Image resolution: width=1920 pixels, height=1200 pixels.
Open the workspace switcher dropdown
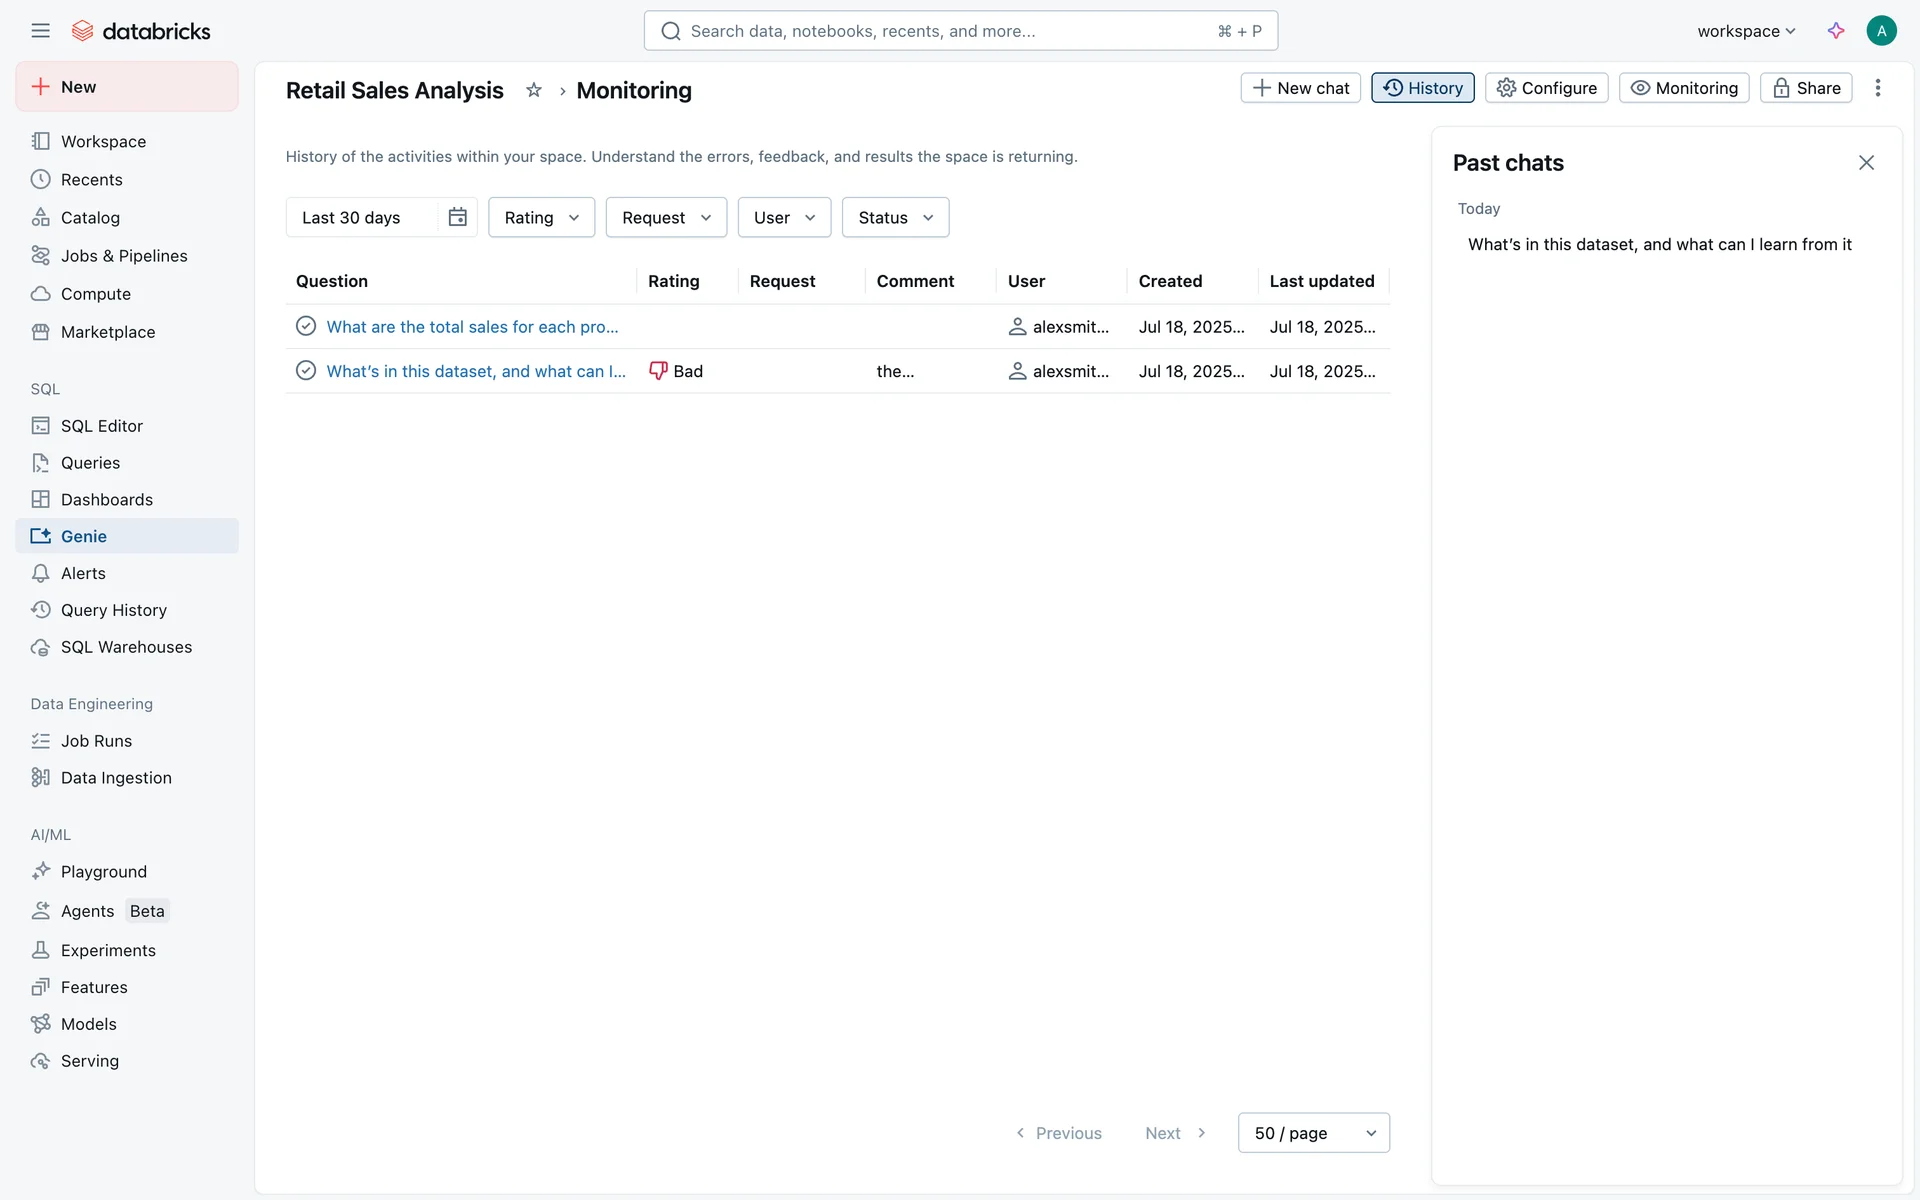coord(1746,31)
